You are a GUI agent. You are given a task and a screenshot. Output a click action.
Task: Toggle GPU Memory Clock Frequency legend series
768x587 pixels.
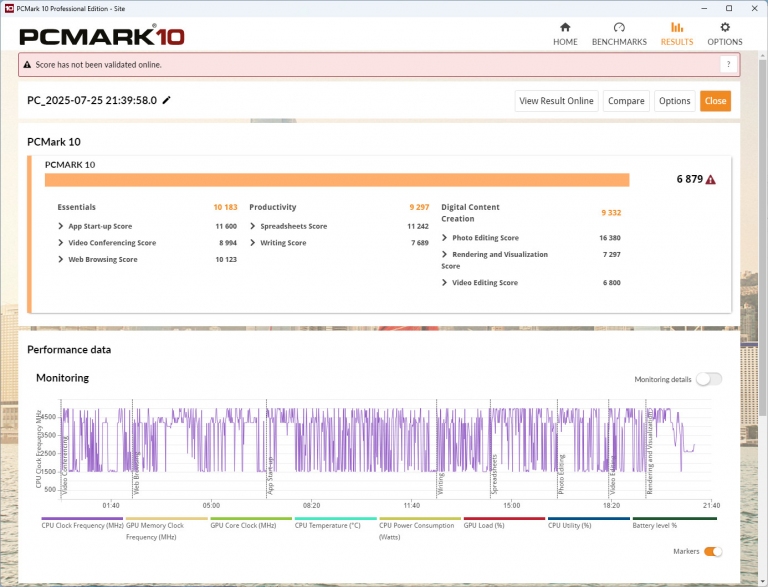167,530
